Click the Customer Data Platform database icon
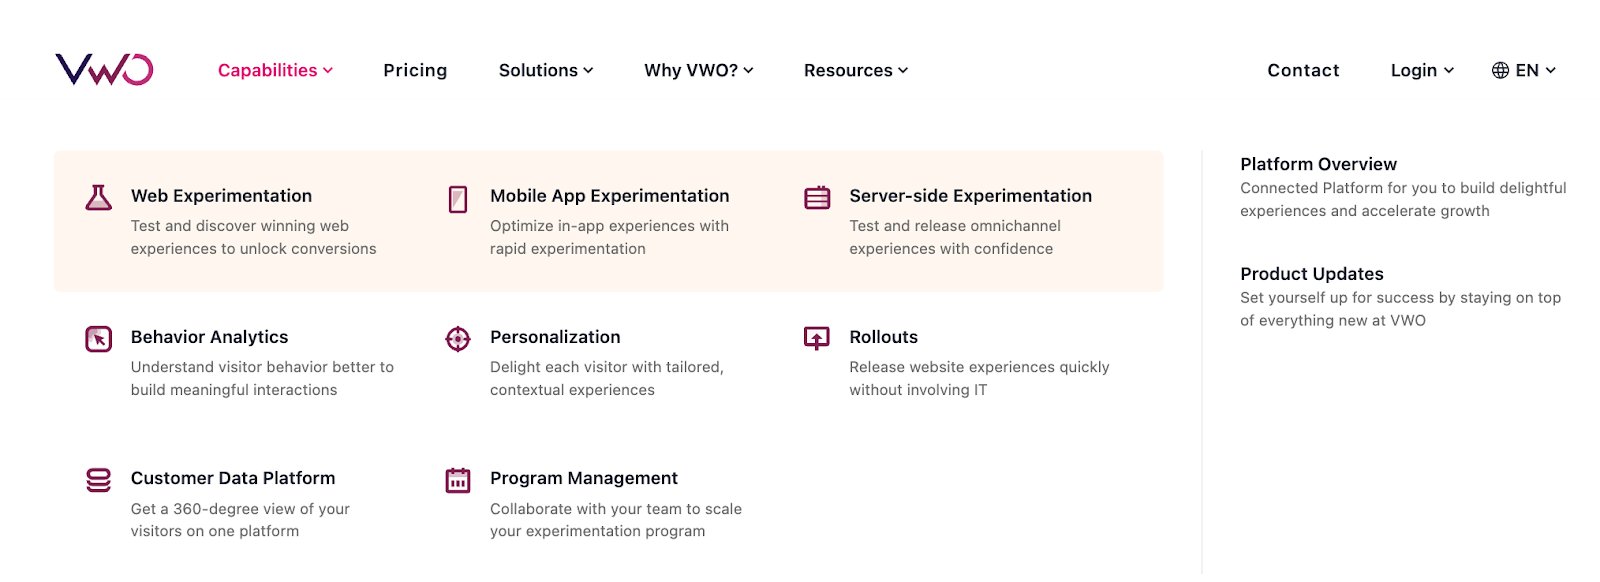 point(98,480)
